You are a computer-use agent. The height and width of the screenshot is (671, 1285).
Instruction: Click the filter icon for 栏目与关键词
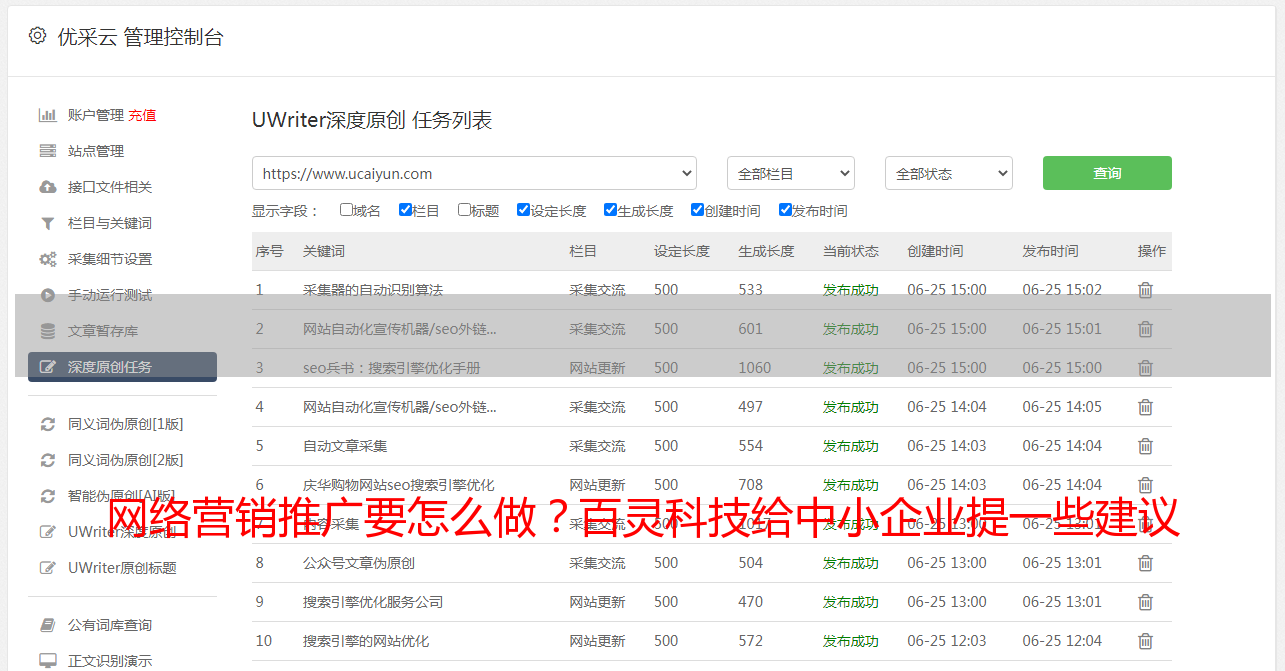(x=47, y=223)
